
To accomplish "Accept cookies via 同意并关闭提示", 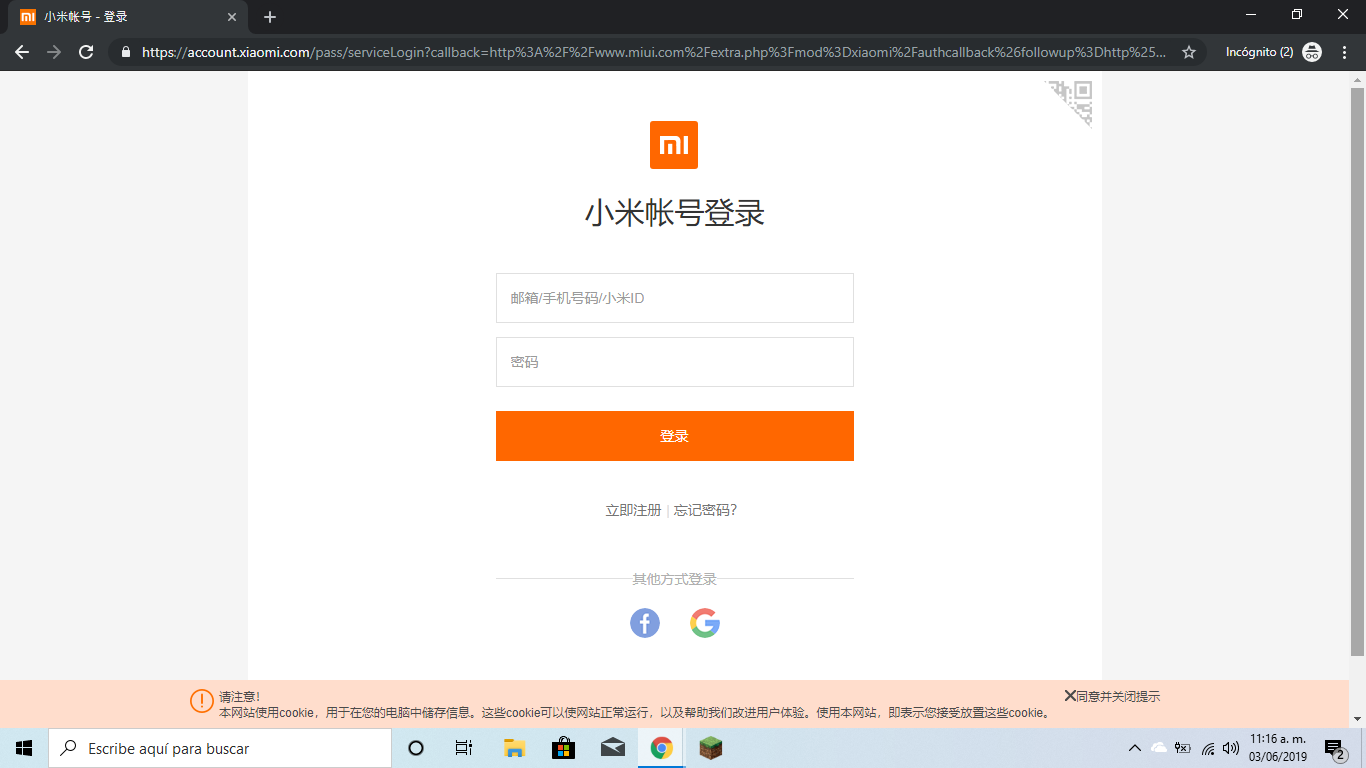I will [x=1112, y=696].
